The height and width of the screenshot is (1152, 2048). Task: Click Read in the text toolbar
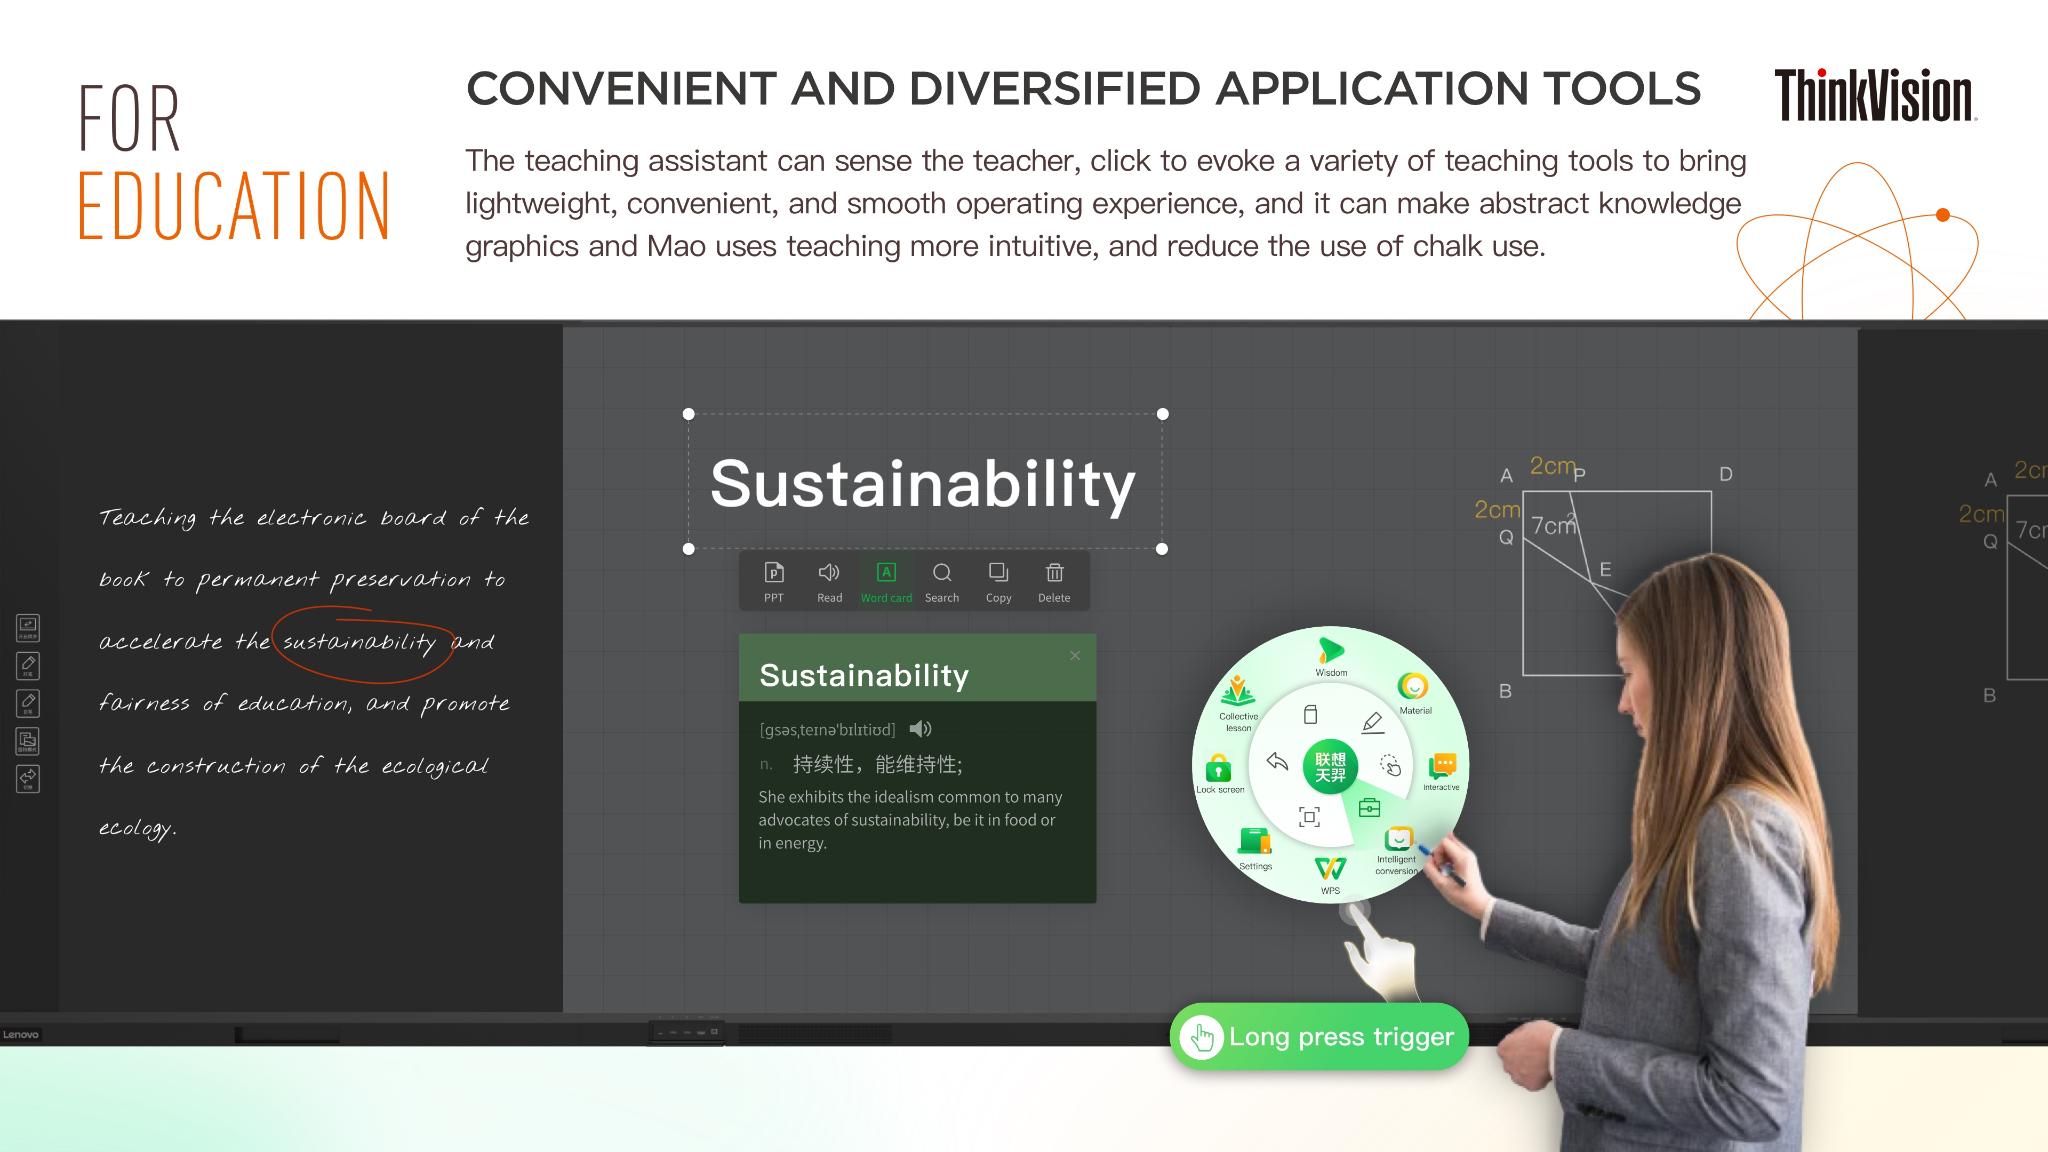[x=829, y=581]
